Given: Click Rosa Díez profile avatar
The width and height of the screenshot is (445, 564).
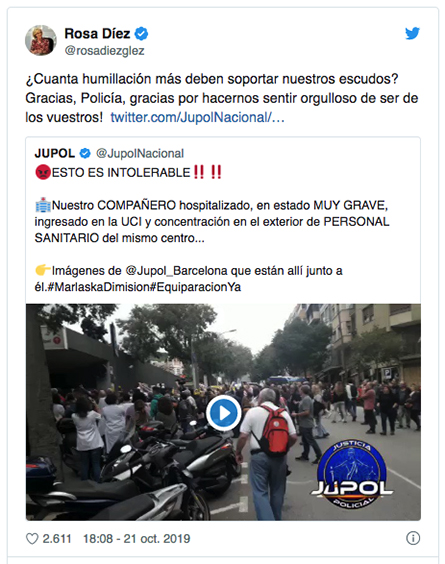Looking at the screenshot, I should [x=41, y=40].
